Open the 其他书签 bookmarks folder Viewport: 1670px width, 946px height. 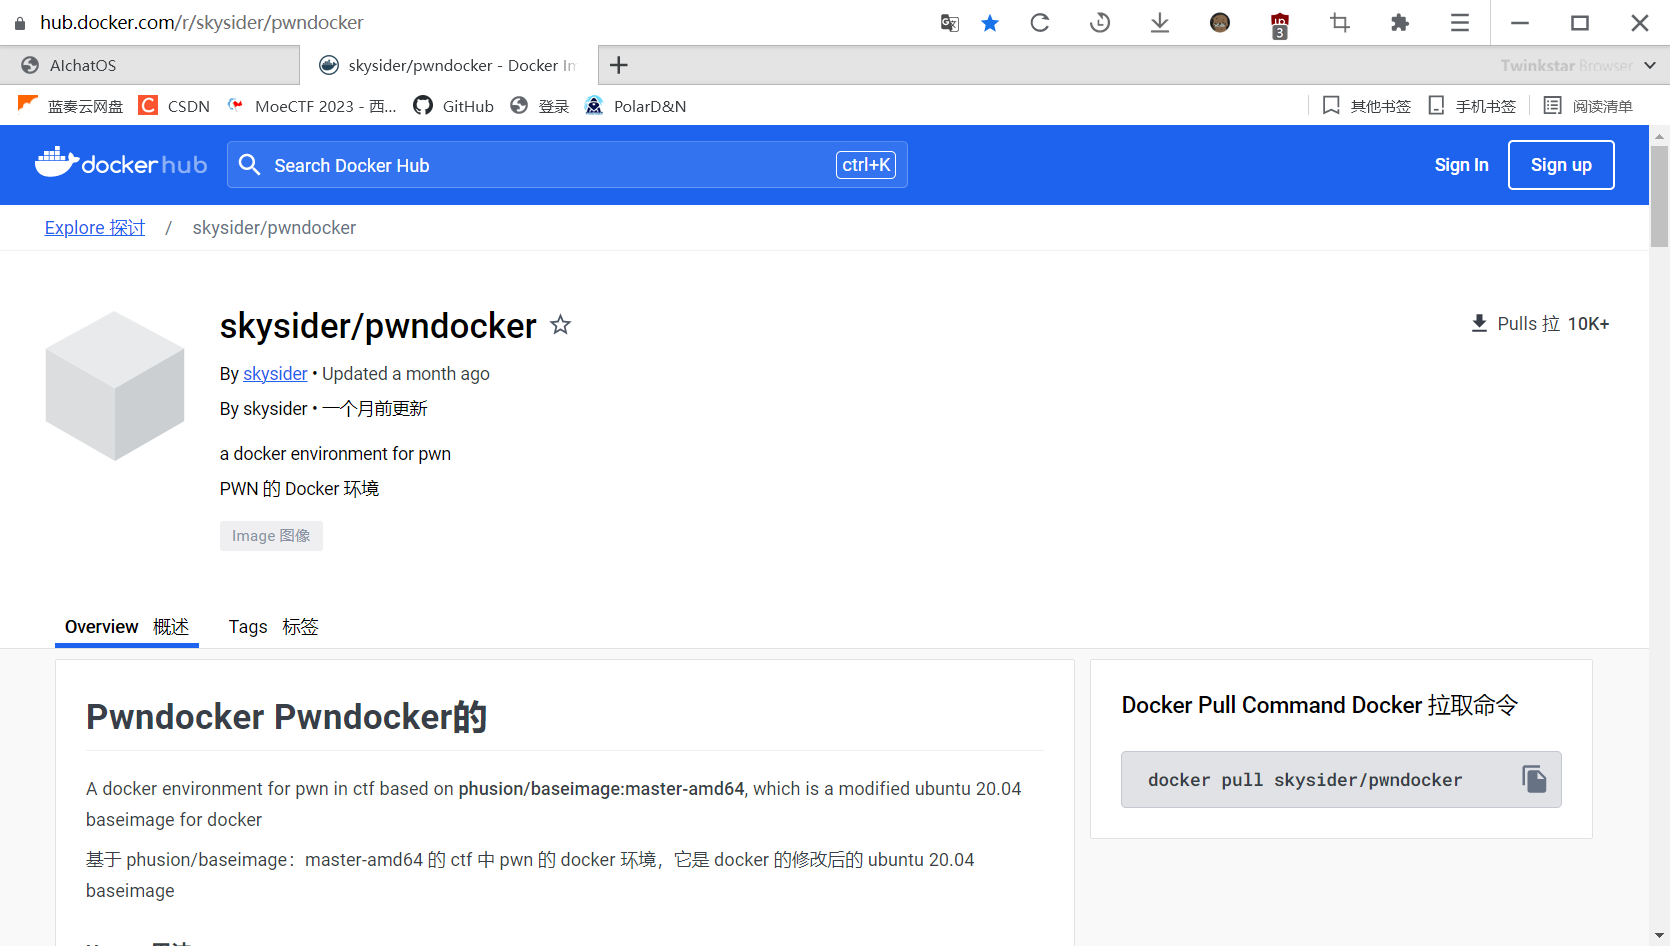[x=1367, y=106]
